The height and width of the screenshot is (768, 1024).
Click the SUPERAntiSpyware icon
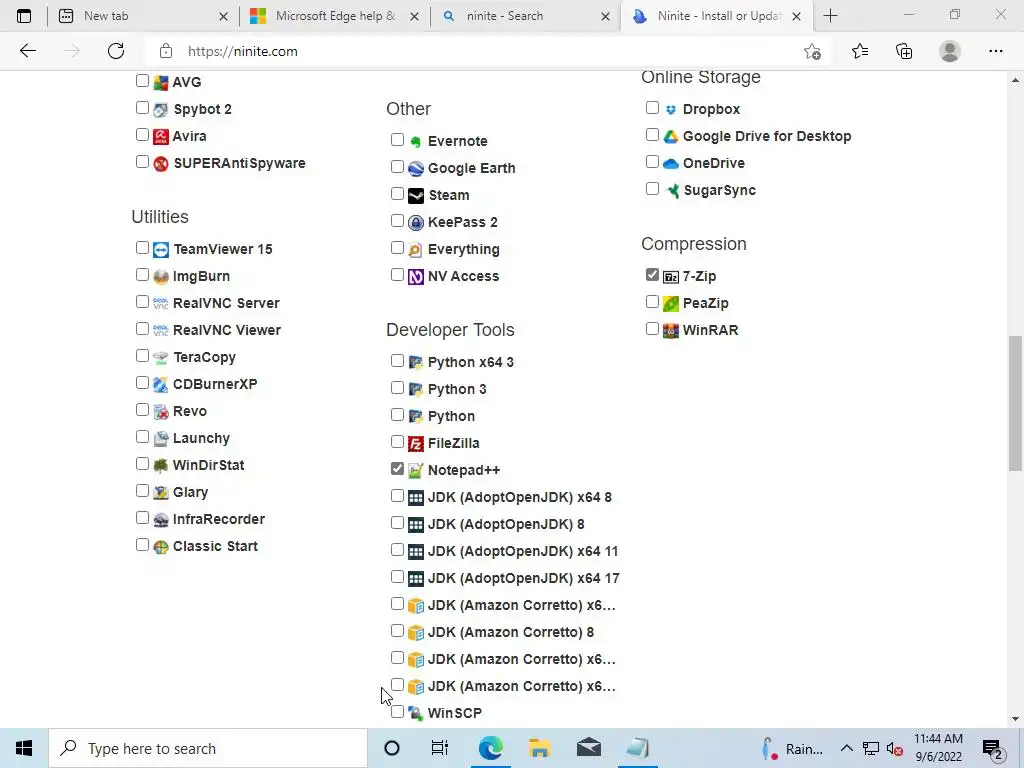[x=161, y=164]
